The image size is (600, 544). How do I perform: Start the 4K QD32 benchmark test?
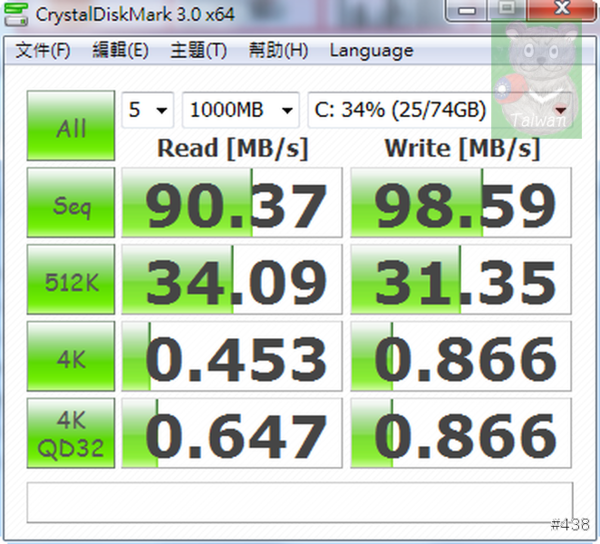pos(71,433)
